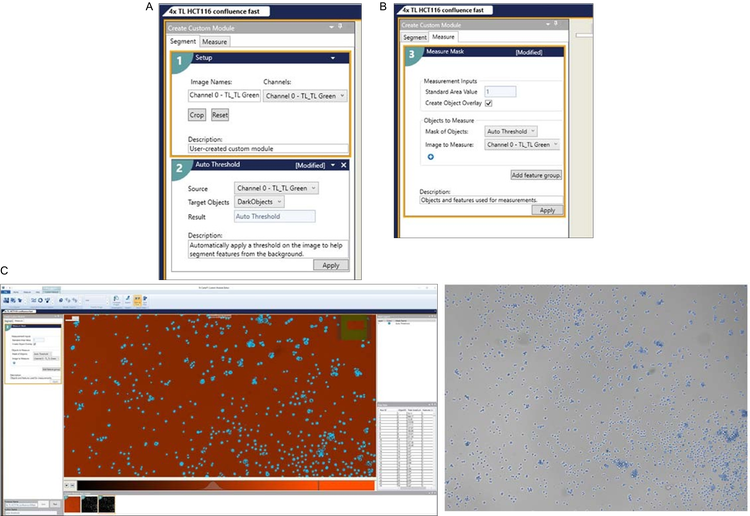Image resolution: width=750 pixels, height=516 pixels.
Task: Click the dark blue sphere ribbon icon in panel C
Action: [x=61, y=300]
